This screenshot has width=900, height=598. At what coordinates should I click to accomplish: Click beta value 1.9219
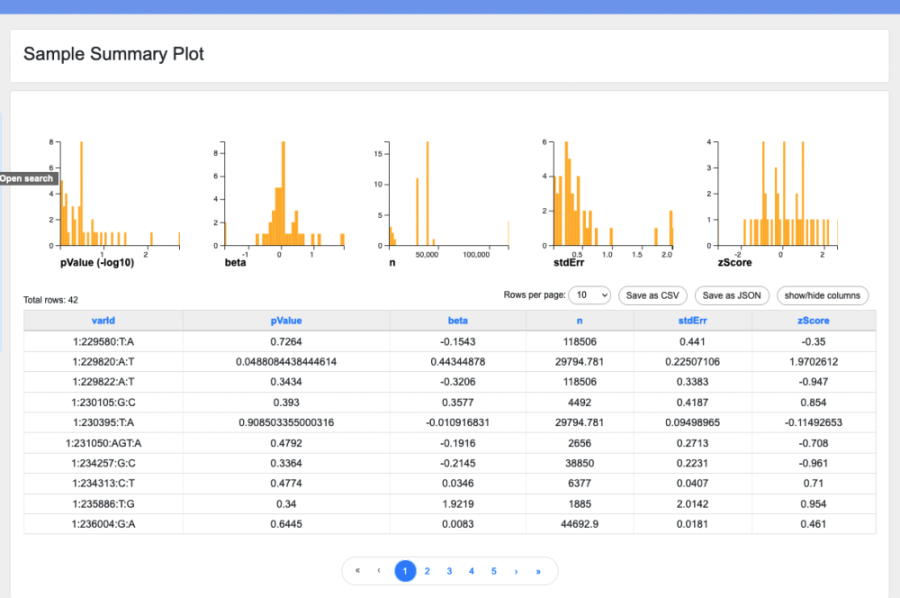tap(457, 504)
